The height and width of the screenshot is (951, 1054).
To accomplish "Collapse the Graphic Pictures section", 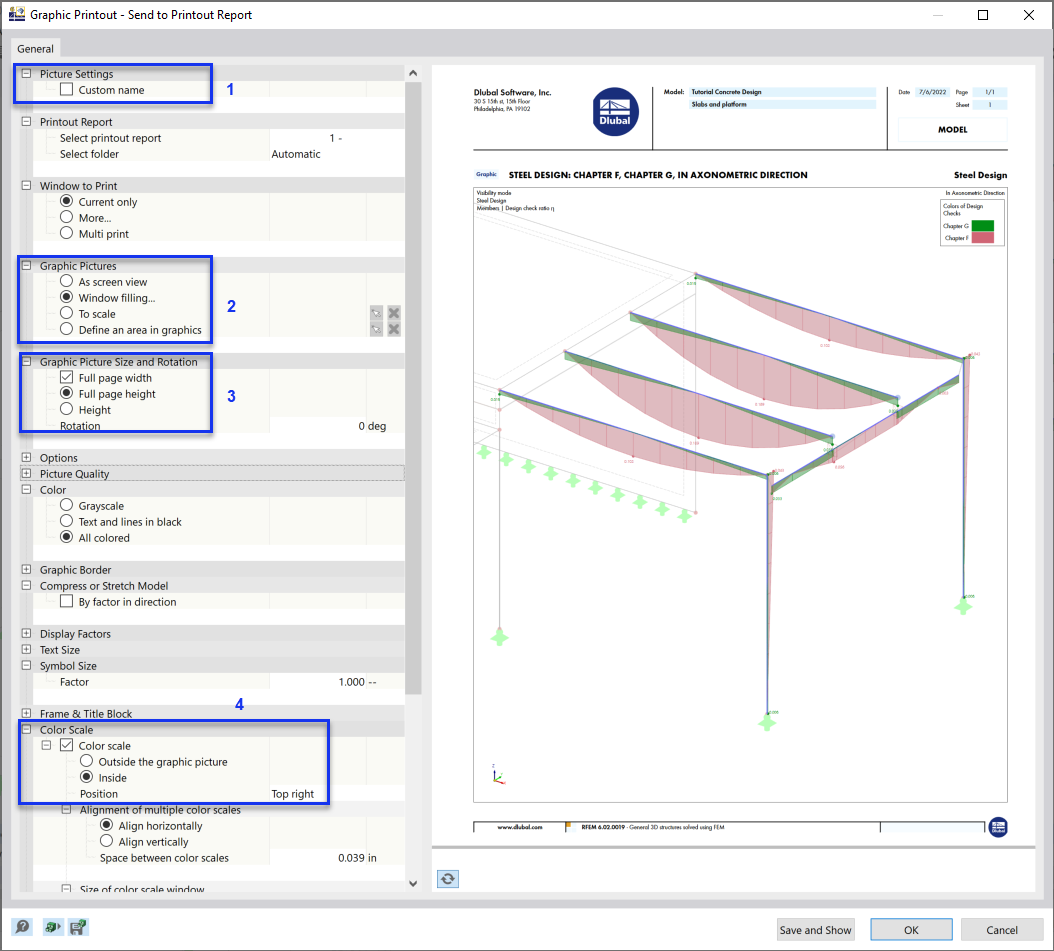I will pos(26,265).
